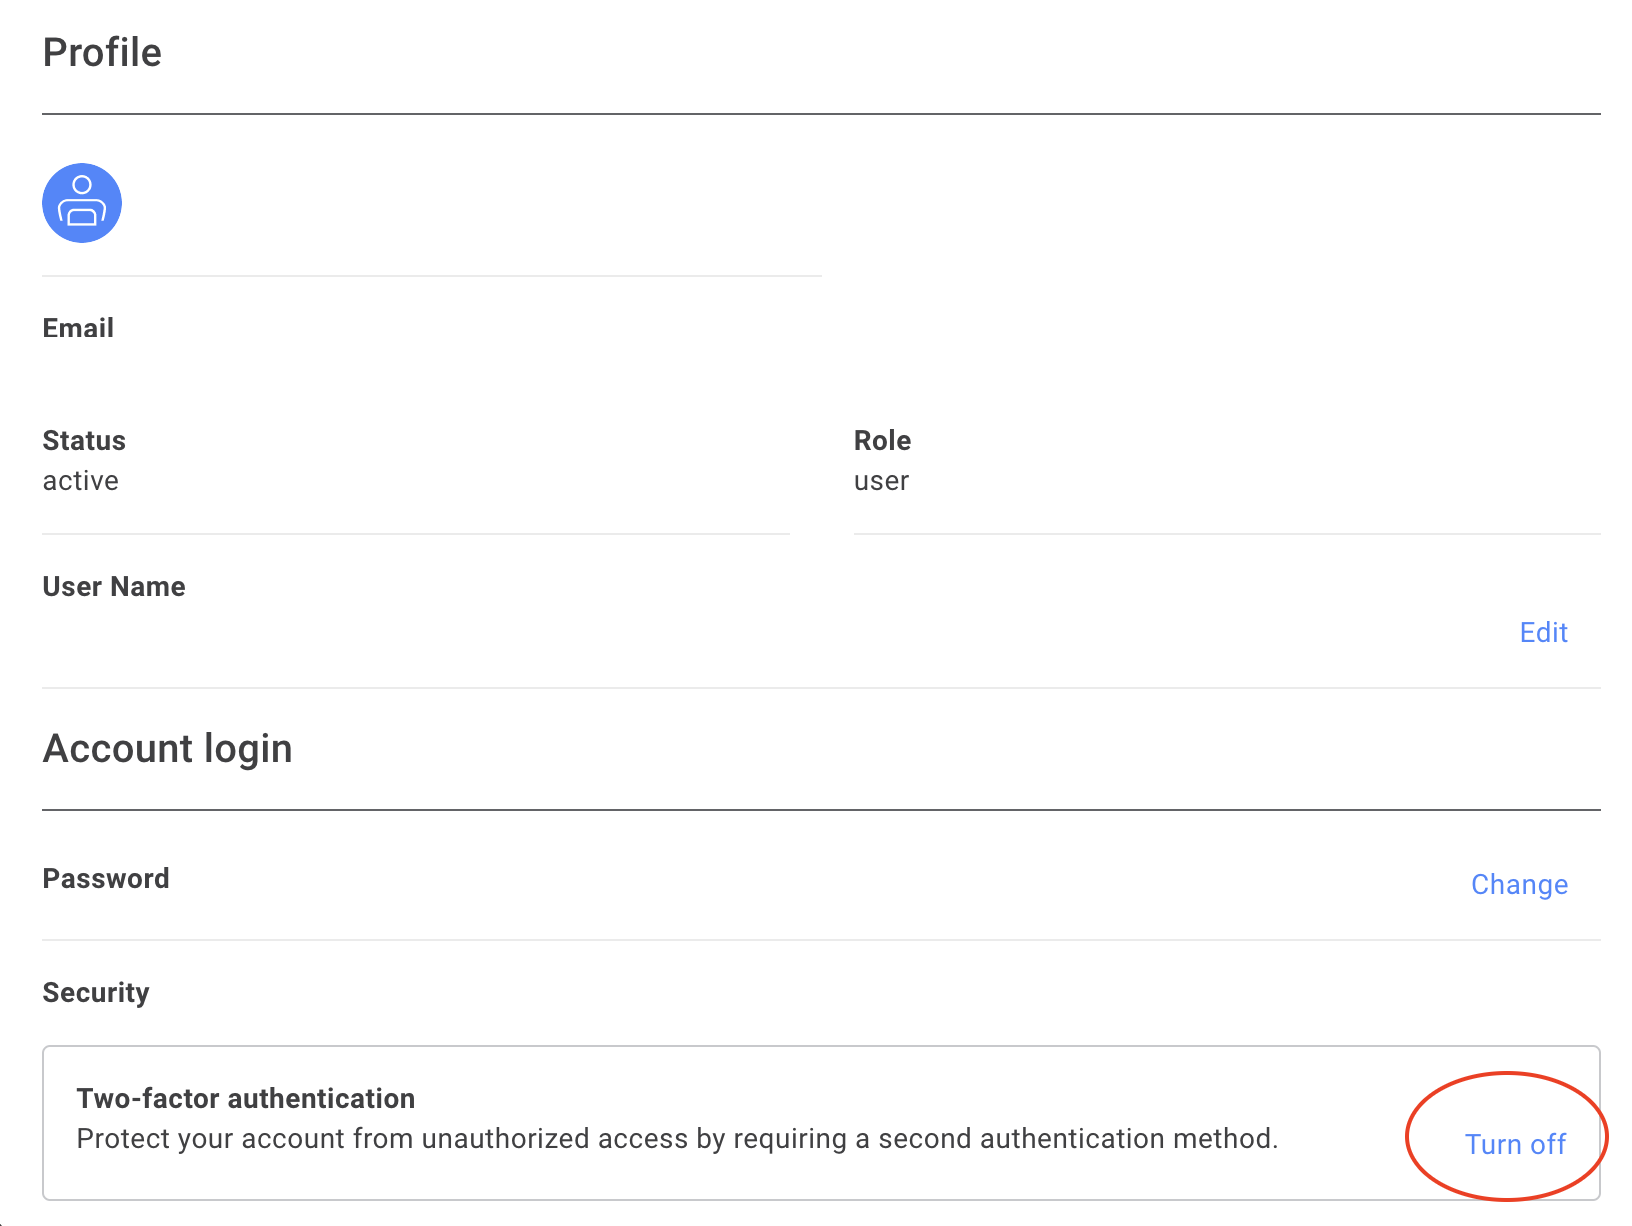The image size is (1632, 1226).
Task: Click the Role value showing user
Action: coord(881,480)
